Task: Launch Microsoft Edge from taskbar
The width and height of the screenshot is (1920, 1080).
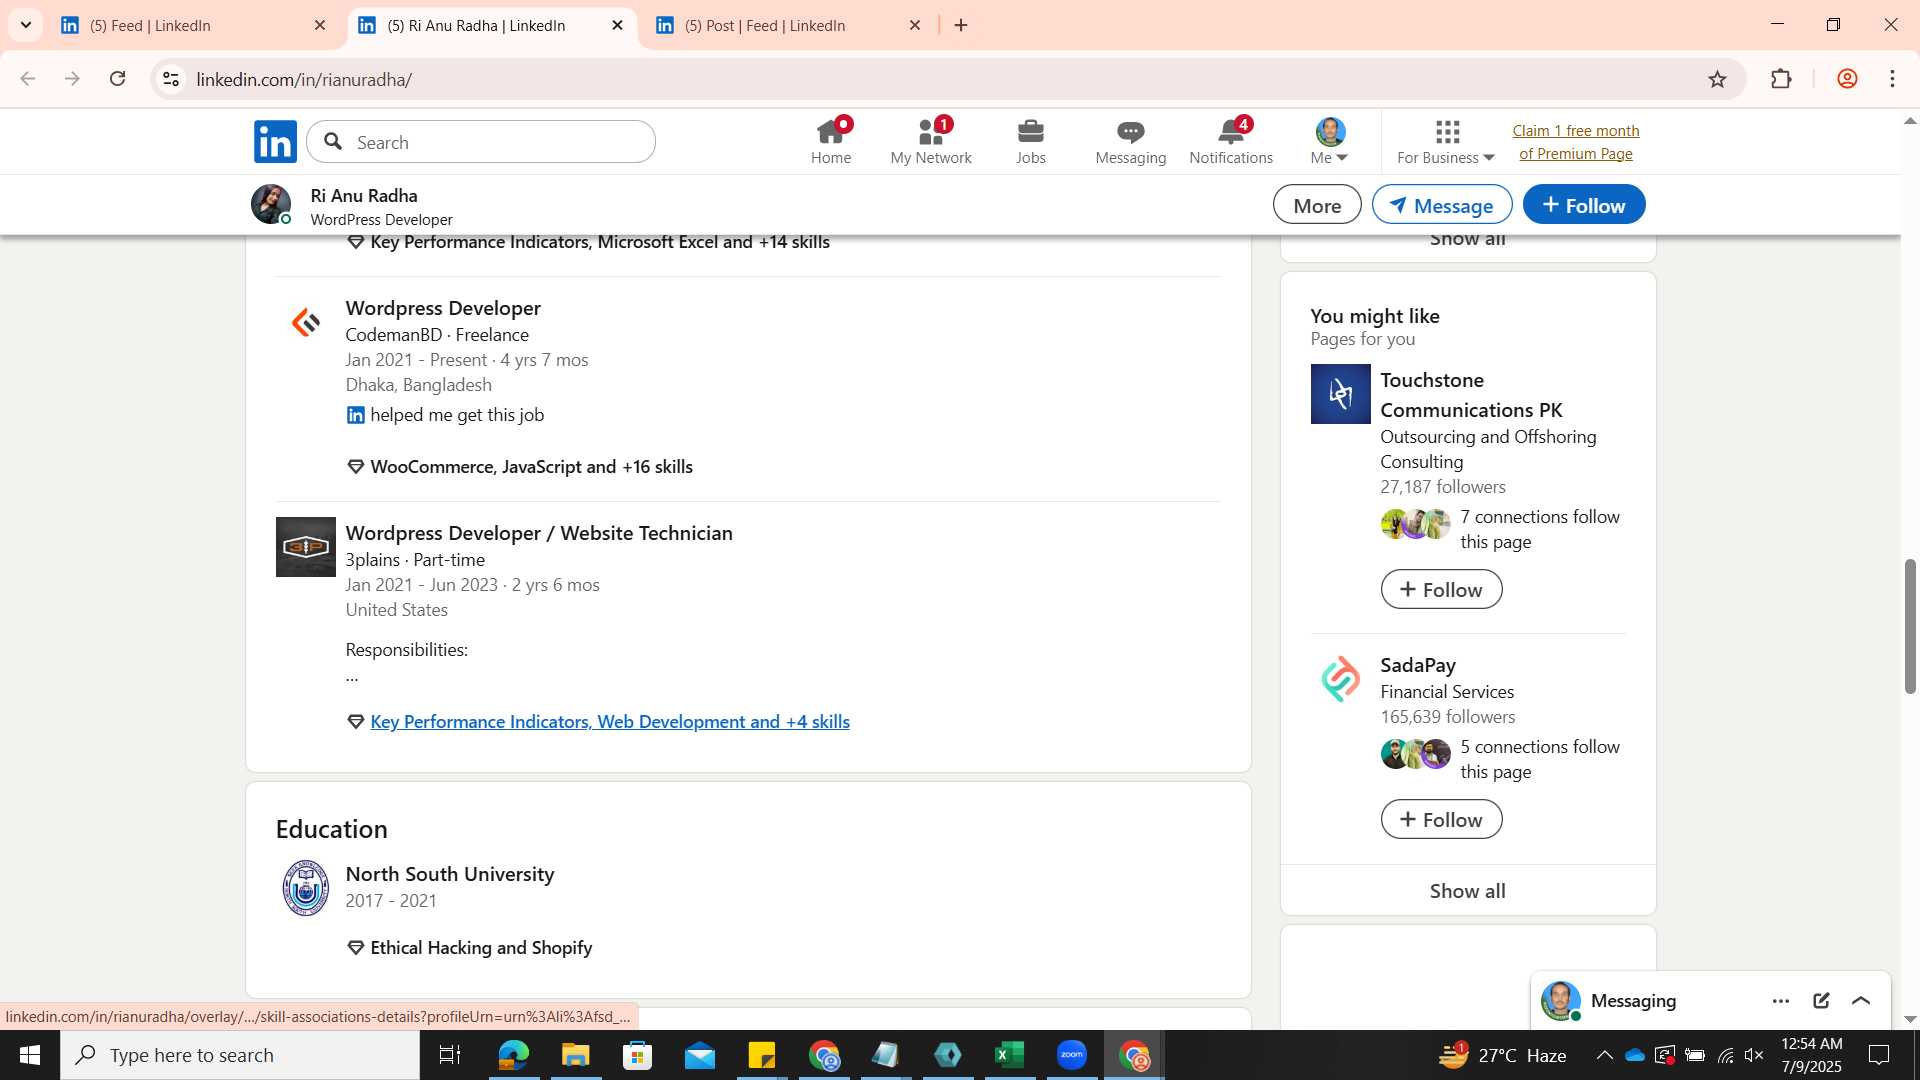Action: click(x=513, y=1055)
